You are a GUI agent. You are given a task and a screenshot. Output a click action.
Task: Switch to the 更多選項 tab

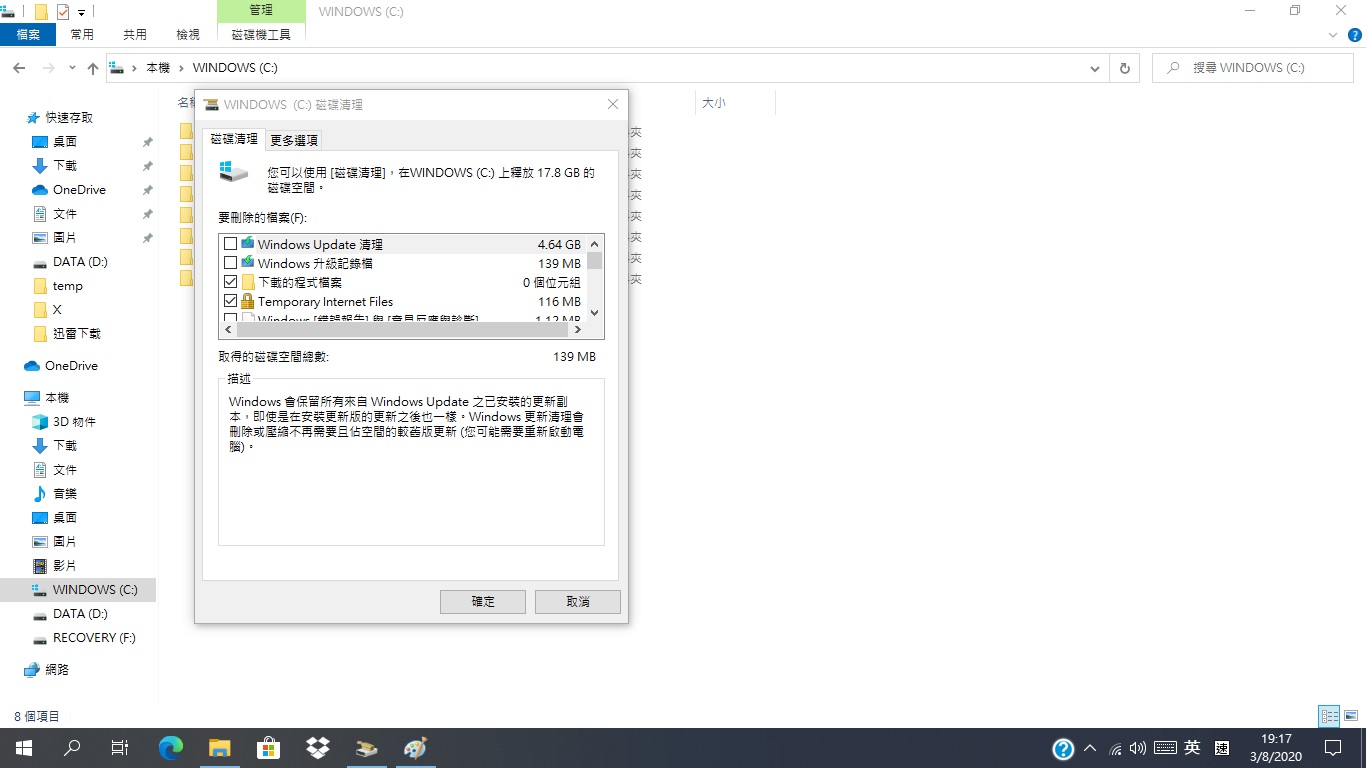click(x=294, y=140)
